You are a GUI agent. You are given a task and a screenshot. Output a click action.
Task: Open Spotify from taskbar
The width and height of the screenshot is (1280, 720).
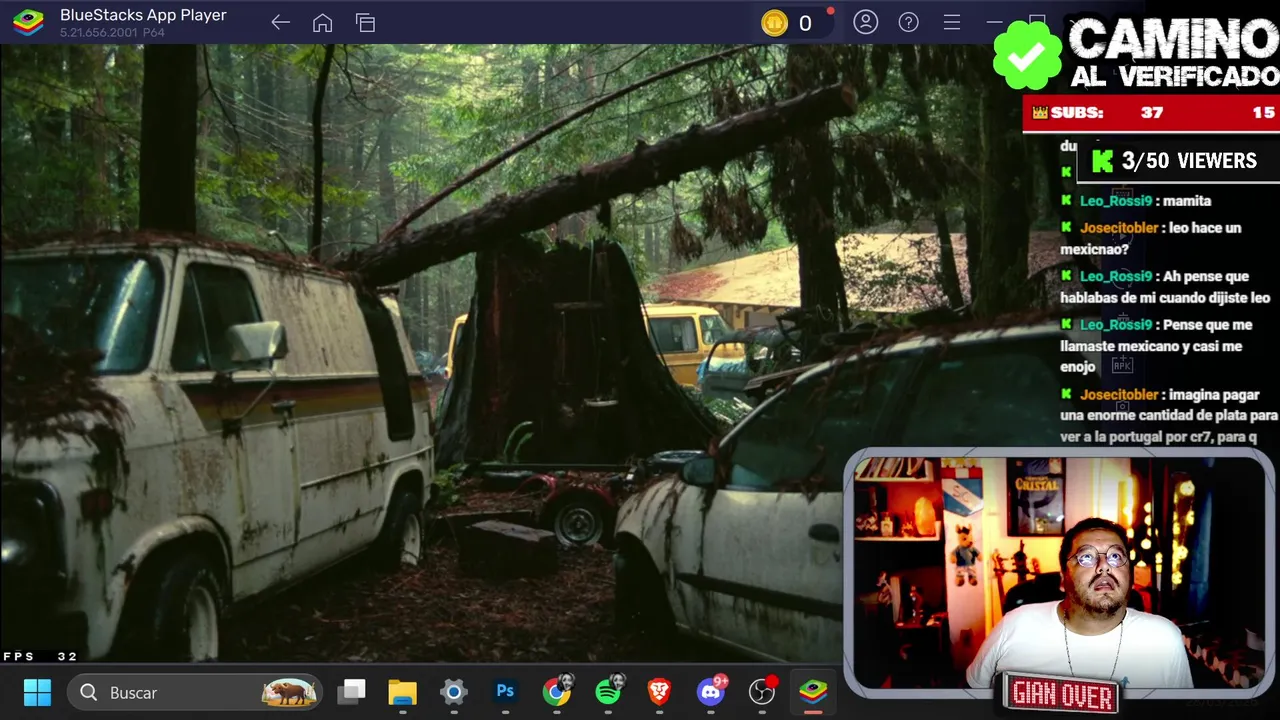tap(608, 691)
